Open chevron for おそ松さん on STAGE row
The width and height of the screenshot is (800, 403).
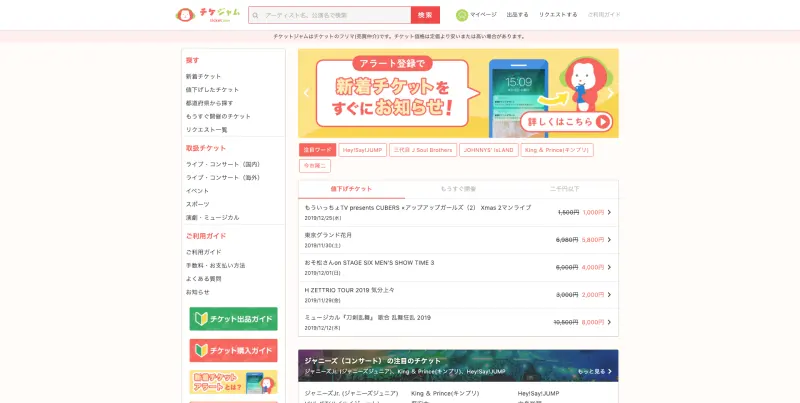tap(610, 267)
